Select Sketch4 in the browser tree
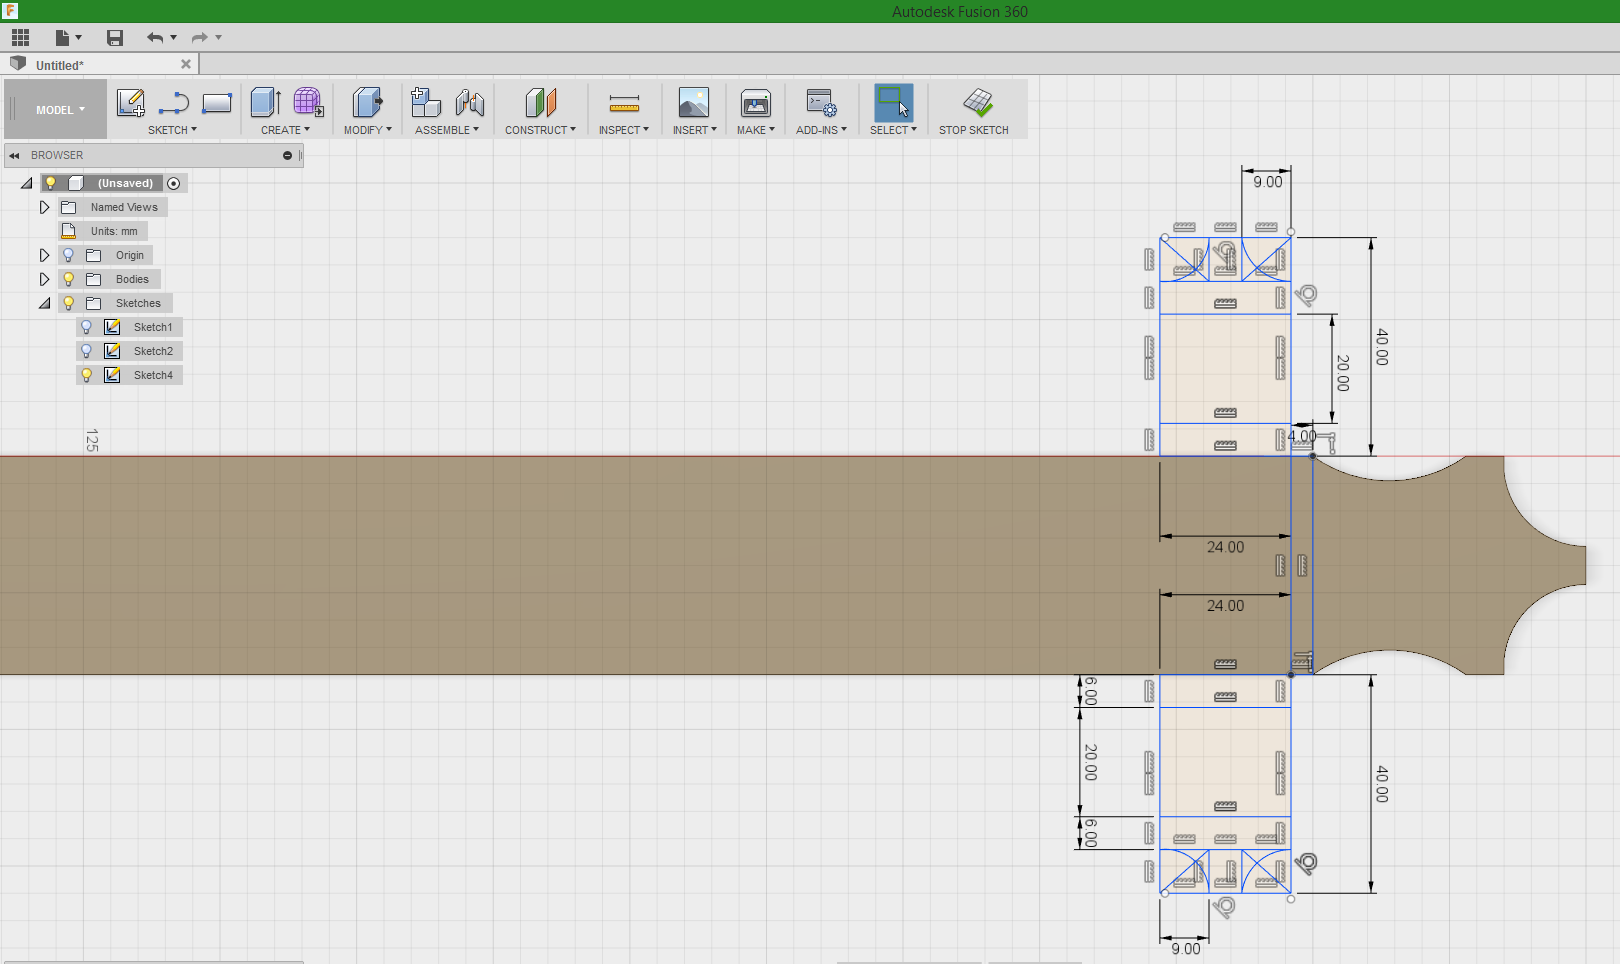 coord(153,375)
